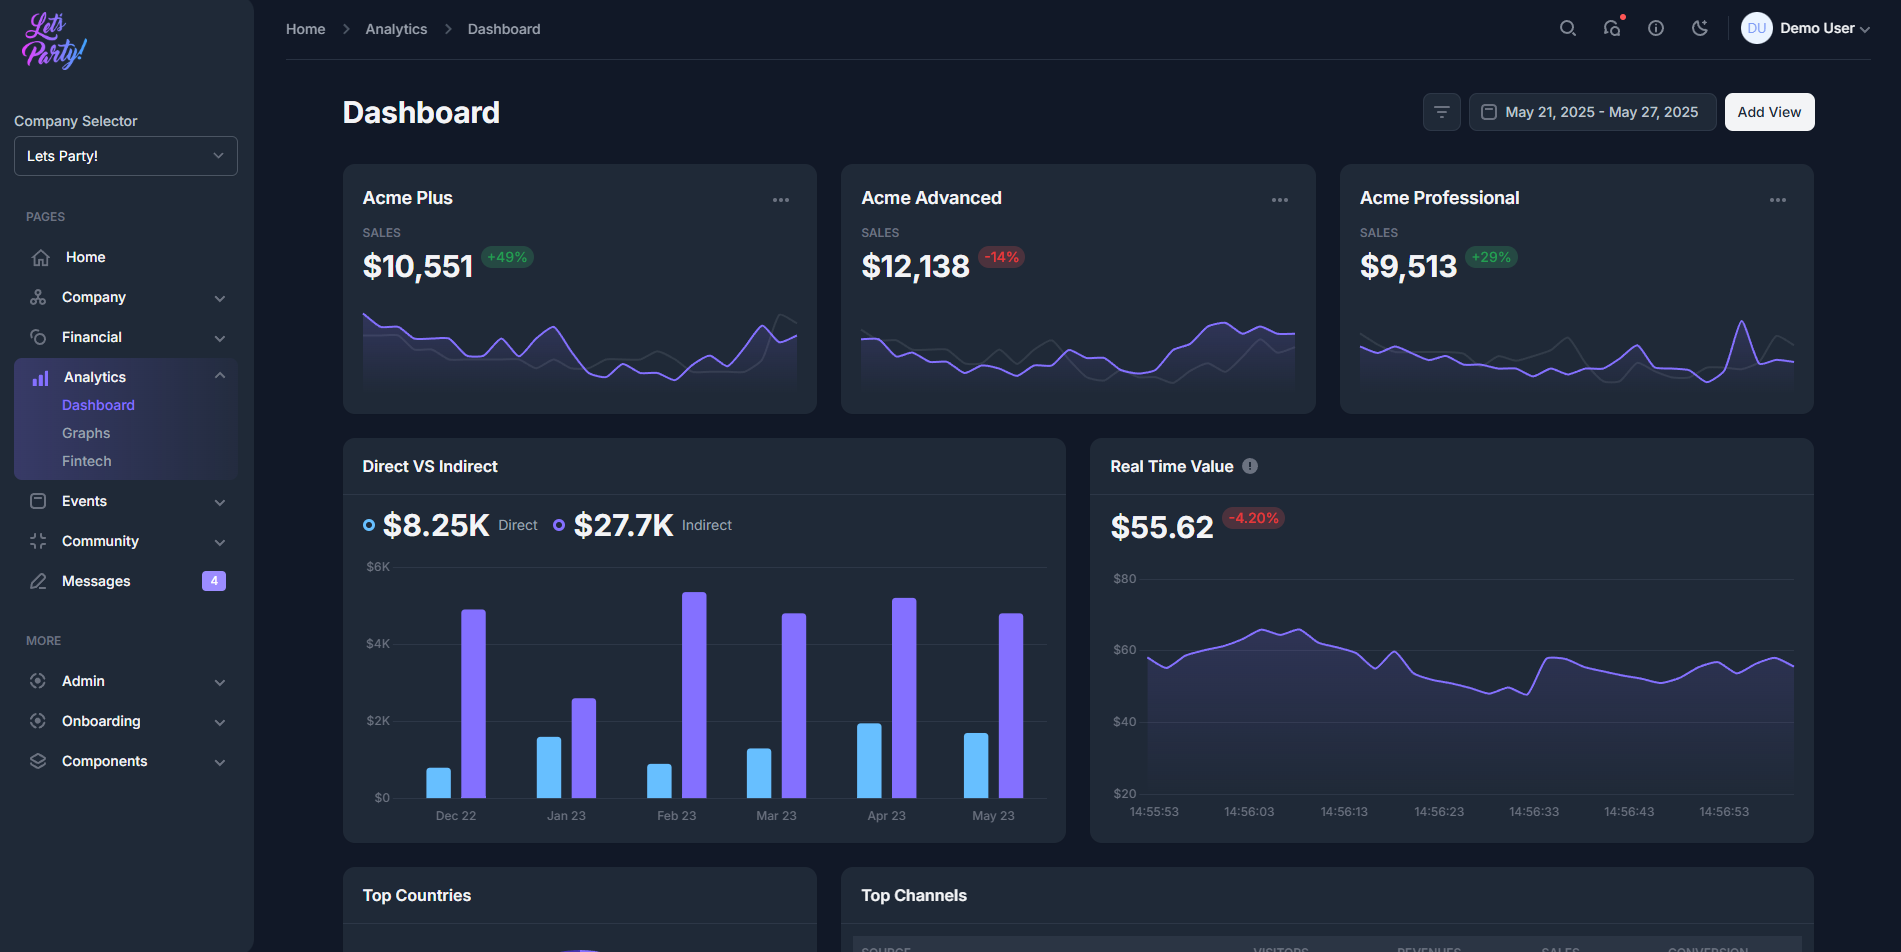Image resolution: width=1901 pixels, height=952 pixels.
Task: Open the search icon in the header
Action: pyautogui.click(x=1568, y=28)
